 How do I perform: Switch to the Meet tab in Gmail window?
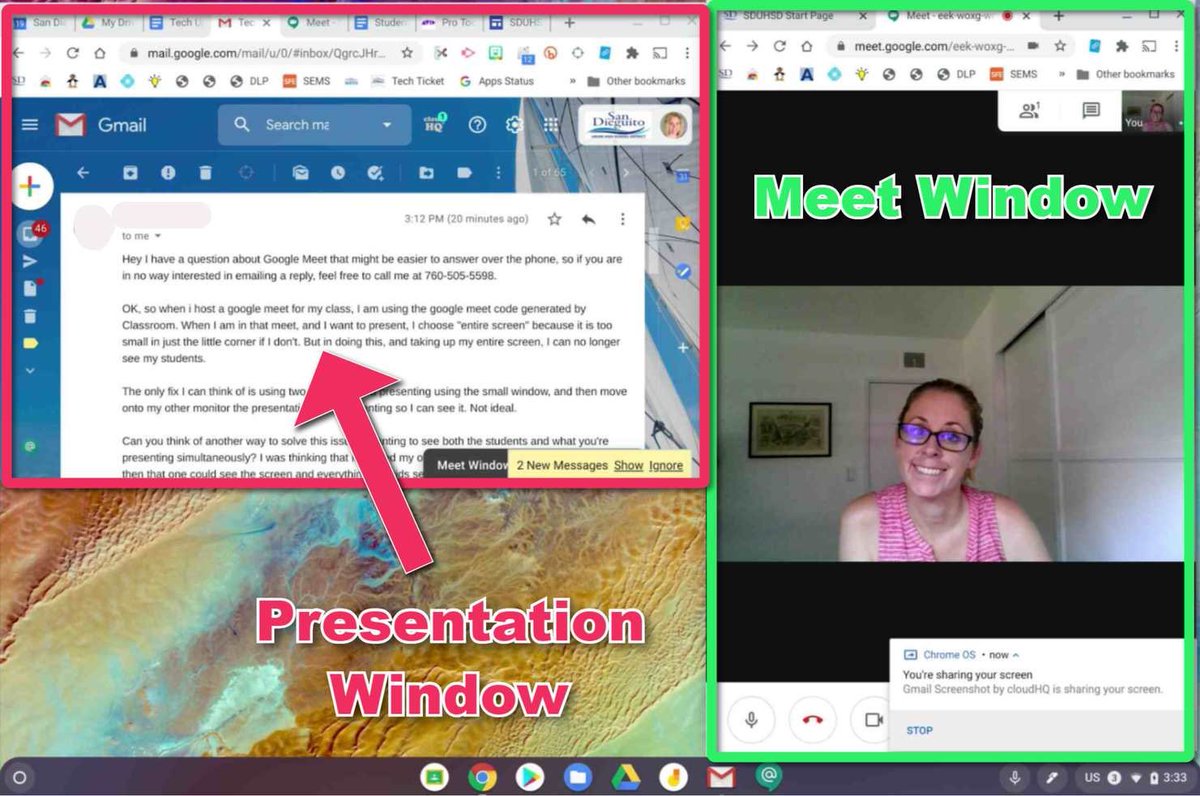[x=311, y=22]
